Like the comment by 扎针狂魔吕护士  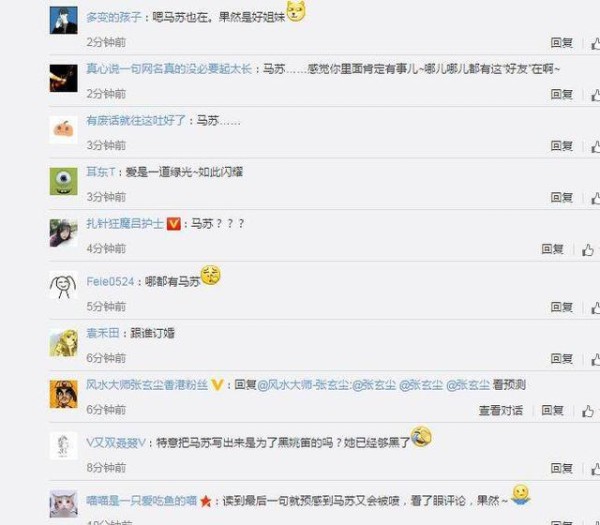(x=588, y=250)
